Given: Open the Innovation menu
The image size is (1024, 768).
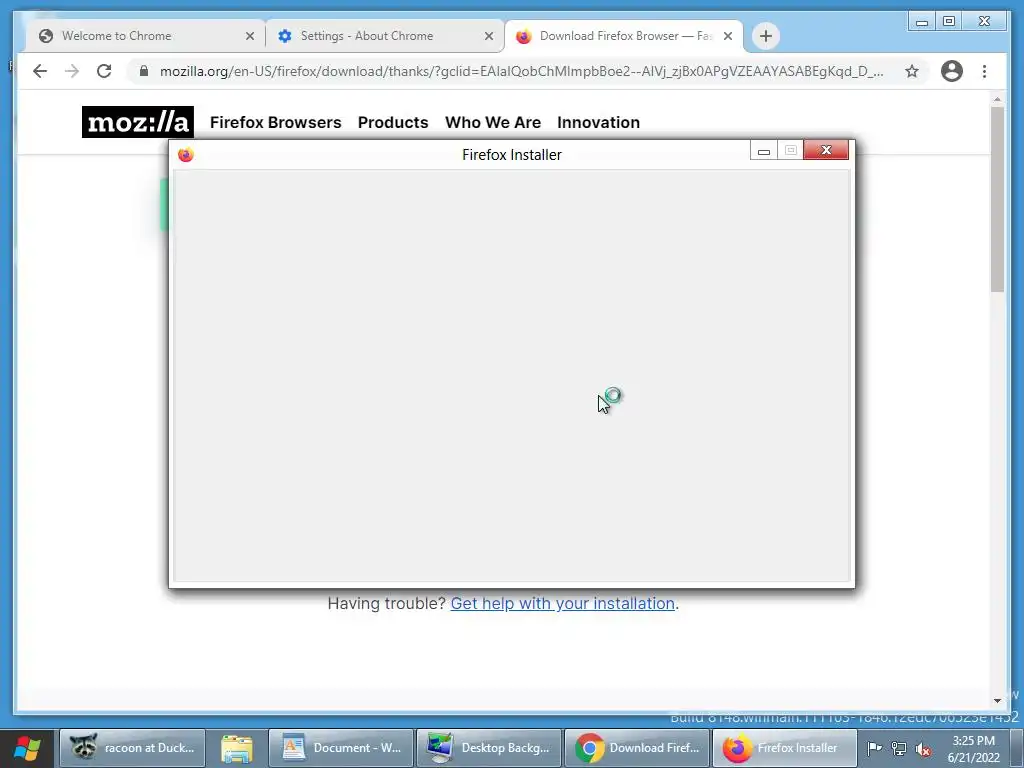Looking at the screenshot, I should [x=598, y=122].
